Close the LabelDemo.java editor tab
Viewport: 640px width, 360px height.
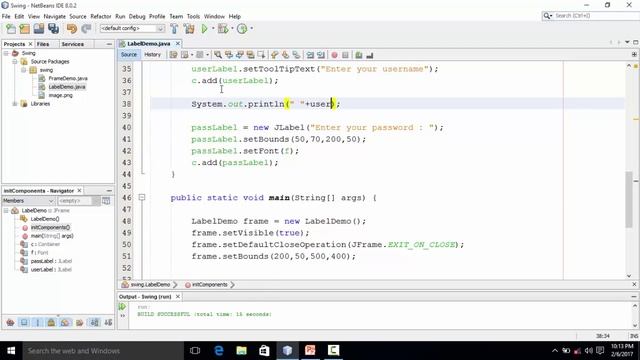pyautogui.click(x=178, y=44)
